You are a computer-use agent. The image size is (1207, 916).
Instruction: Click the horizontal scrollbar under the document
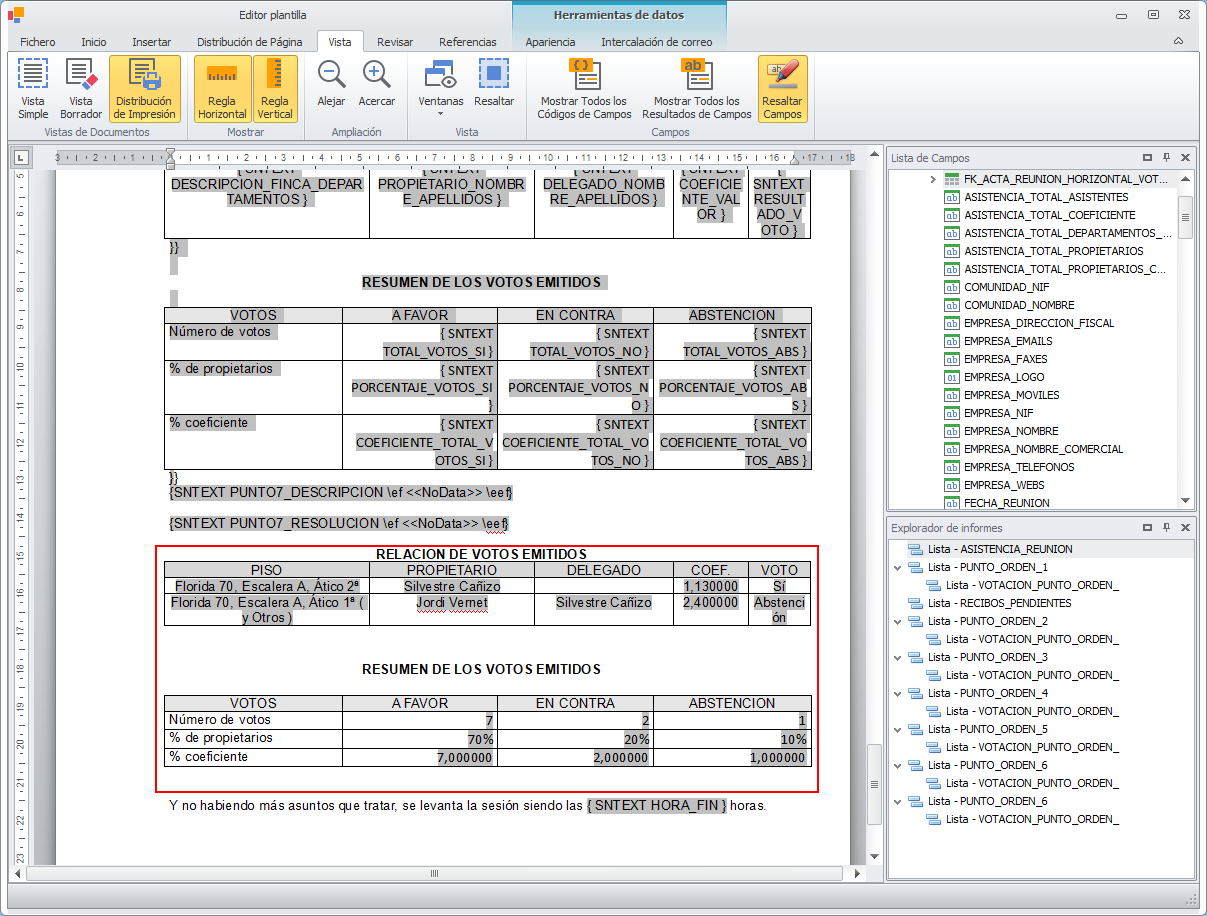point(435,873)
